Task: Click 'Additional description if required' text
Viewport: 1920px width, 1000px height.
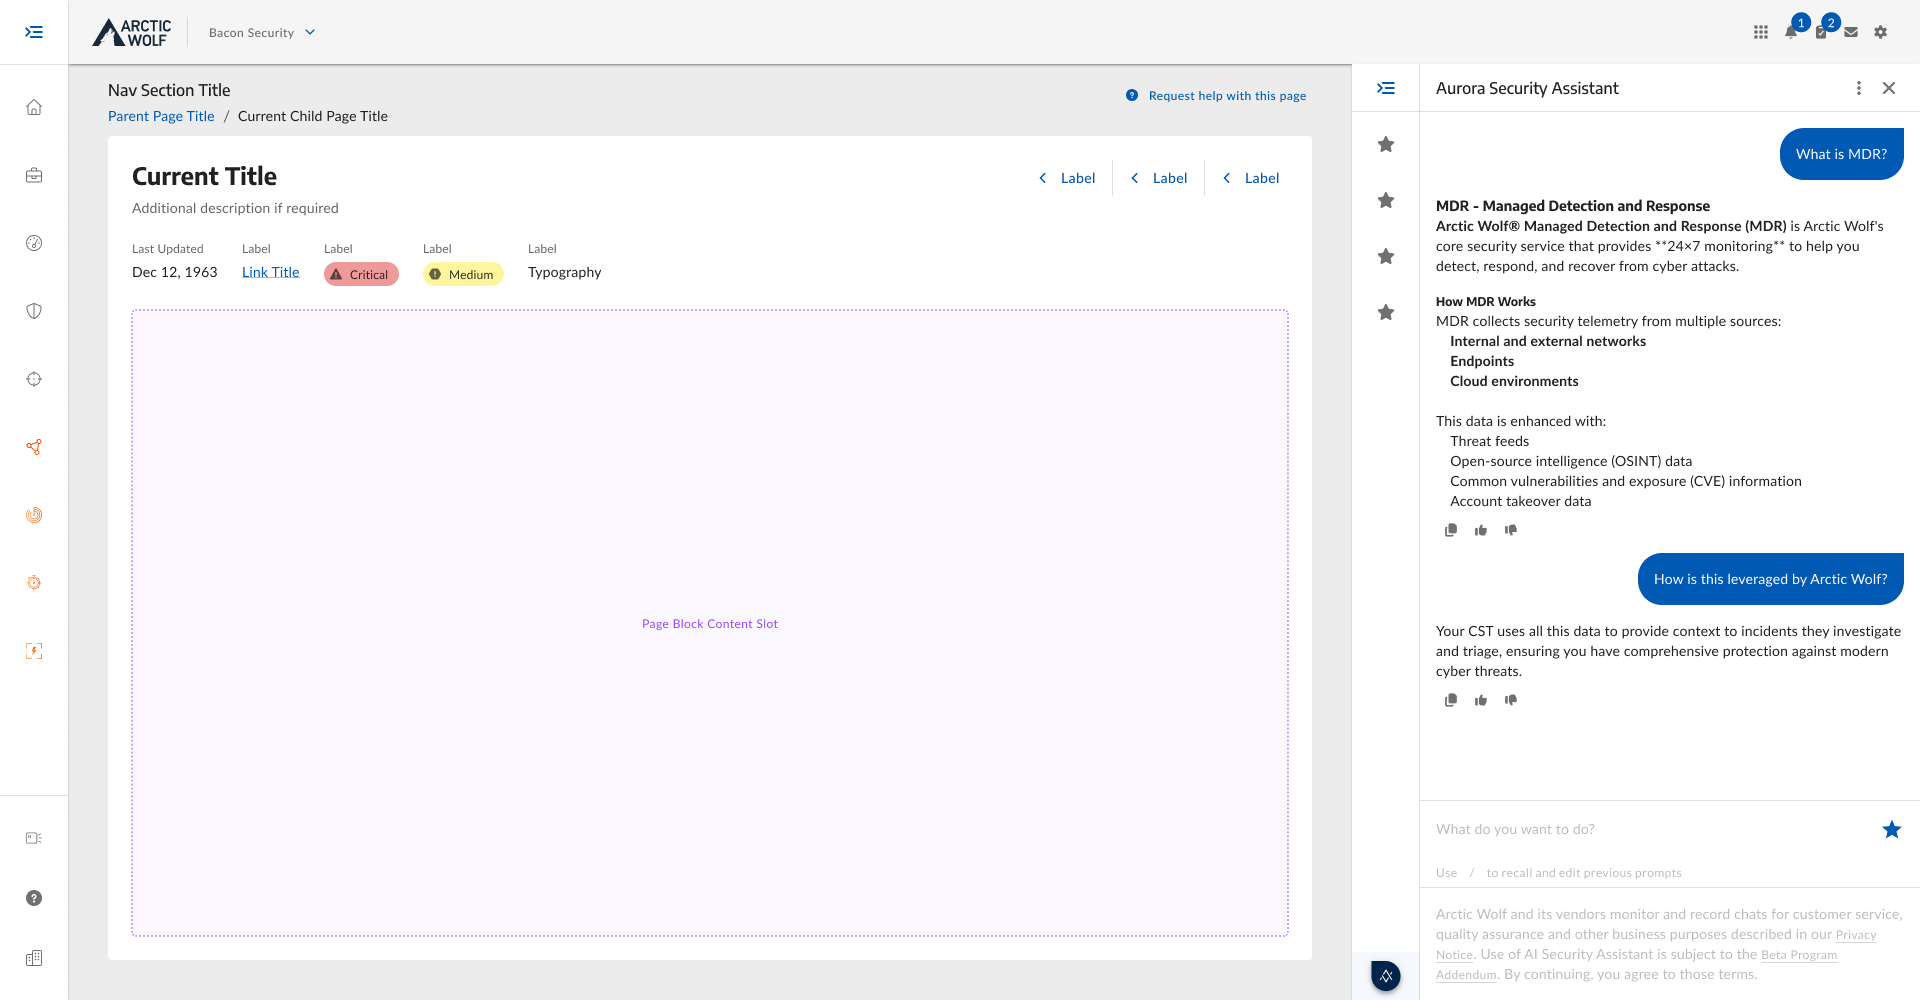Action: tap(235, 208)
